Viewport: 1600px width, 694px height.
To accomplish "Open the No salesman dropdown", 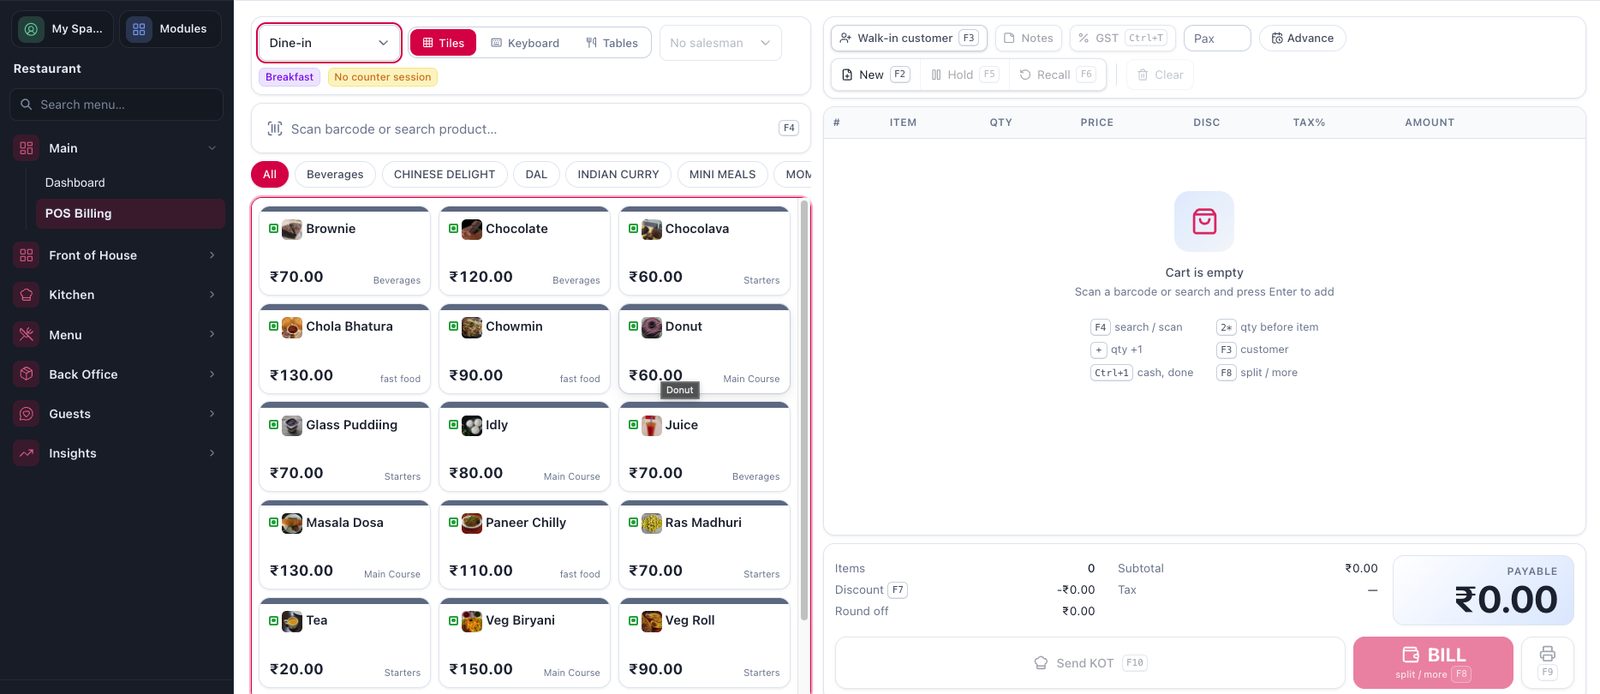I will click(720, 43).
